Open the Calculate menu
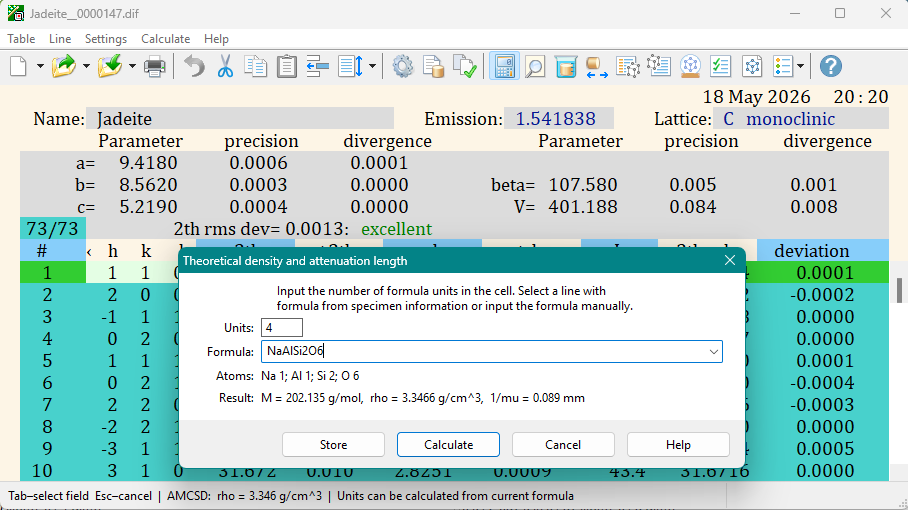This screenshot has width=908, height=510. click(x=165, y=39)
